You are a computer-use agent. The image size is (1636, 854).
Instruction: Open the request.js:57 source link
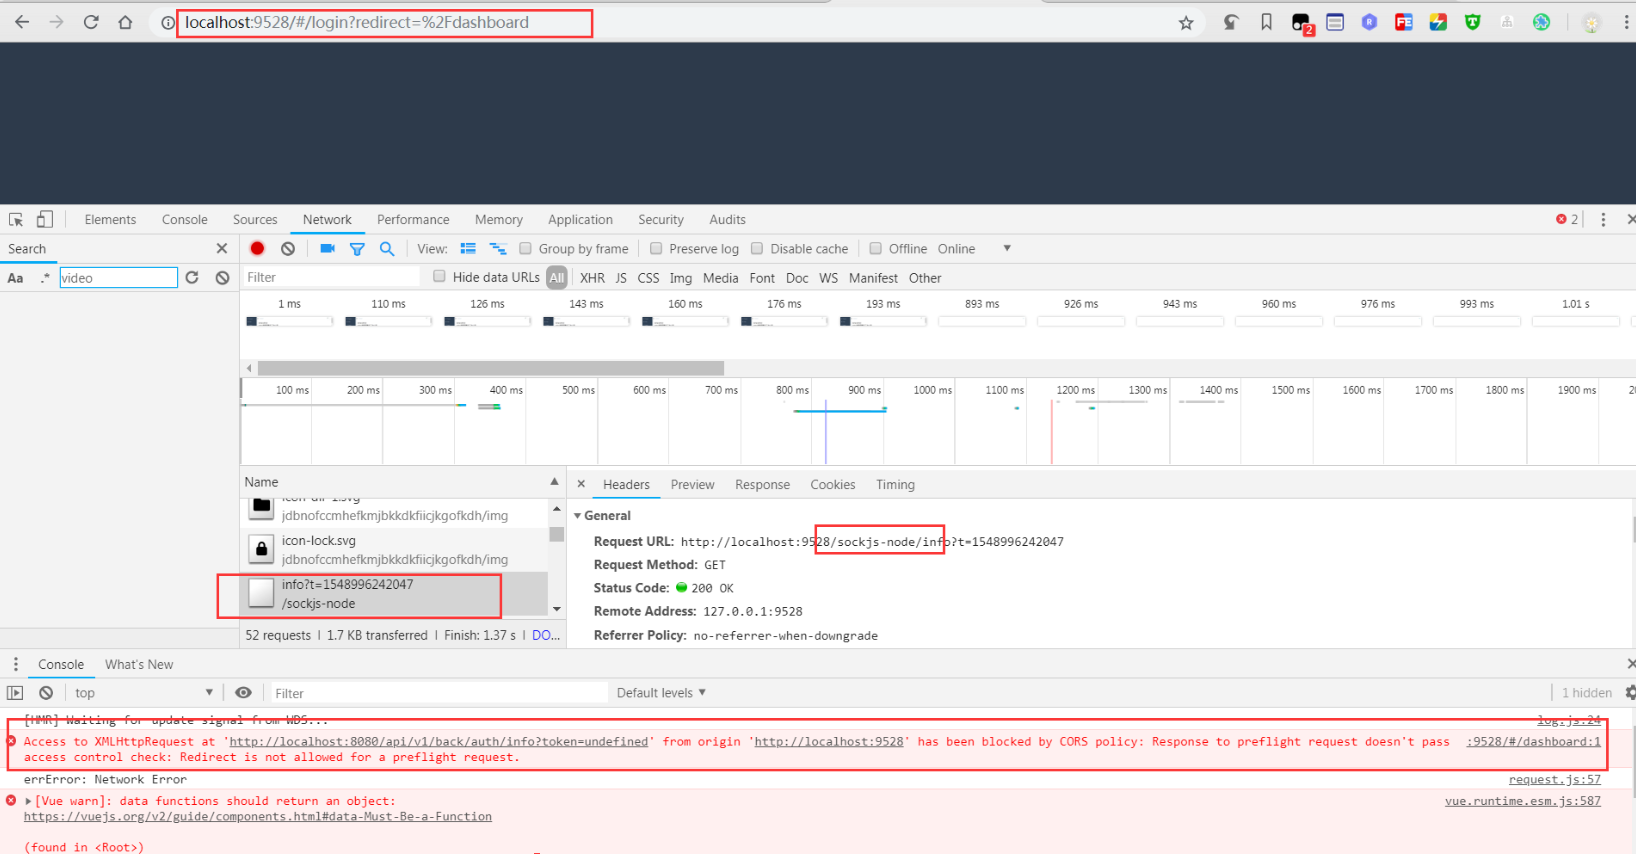[x=1554, y=779]
